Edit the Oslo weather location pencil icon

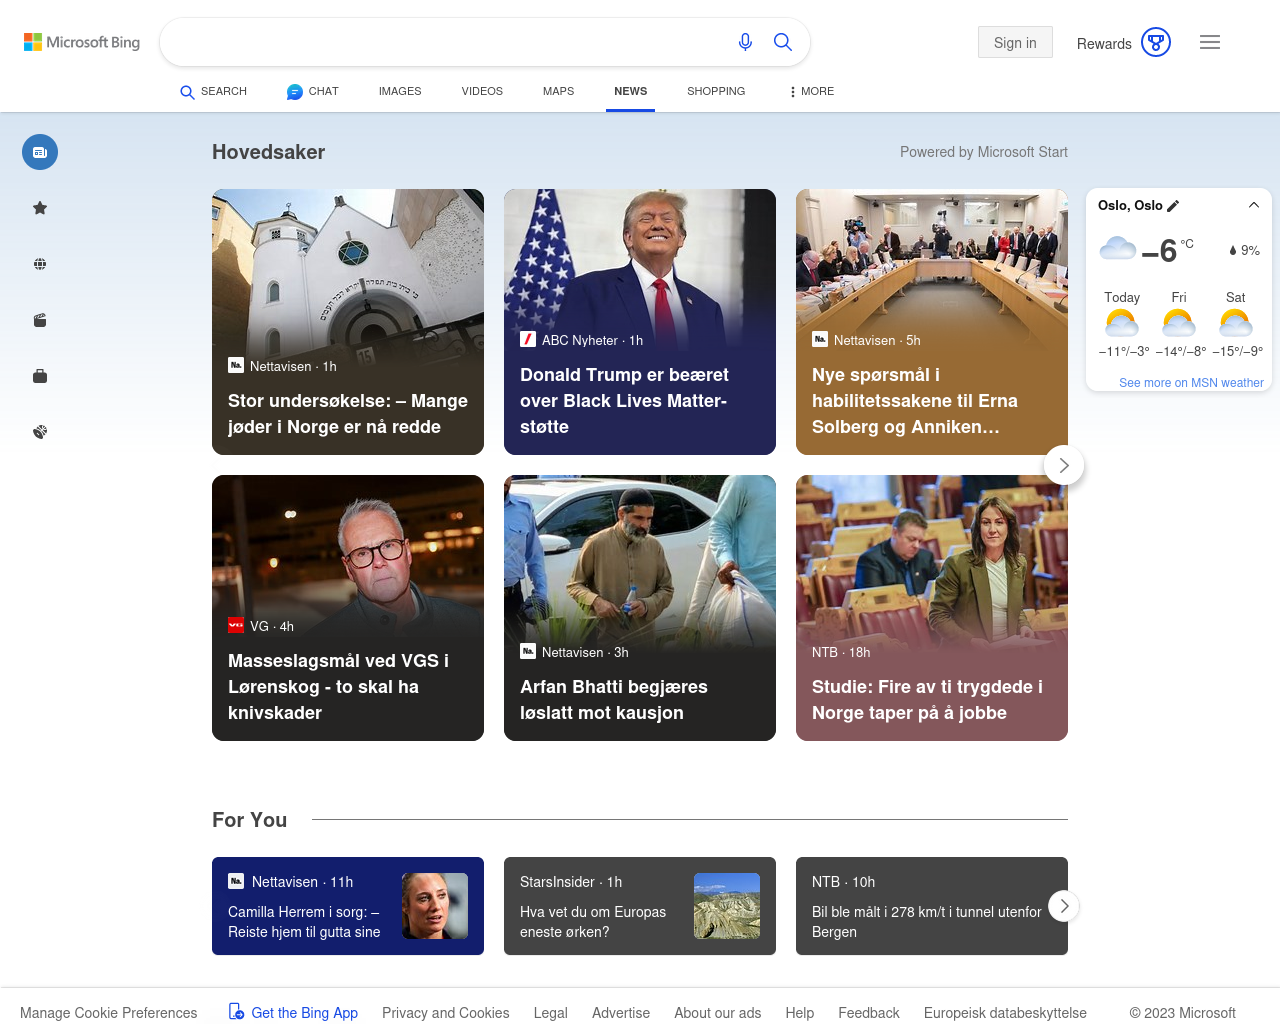tap(1173, 206)
